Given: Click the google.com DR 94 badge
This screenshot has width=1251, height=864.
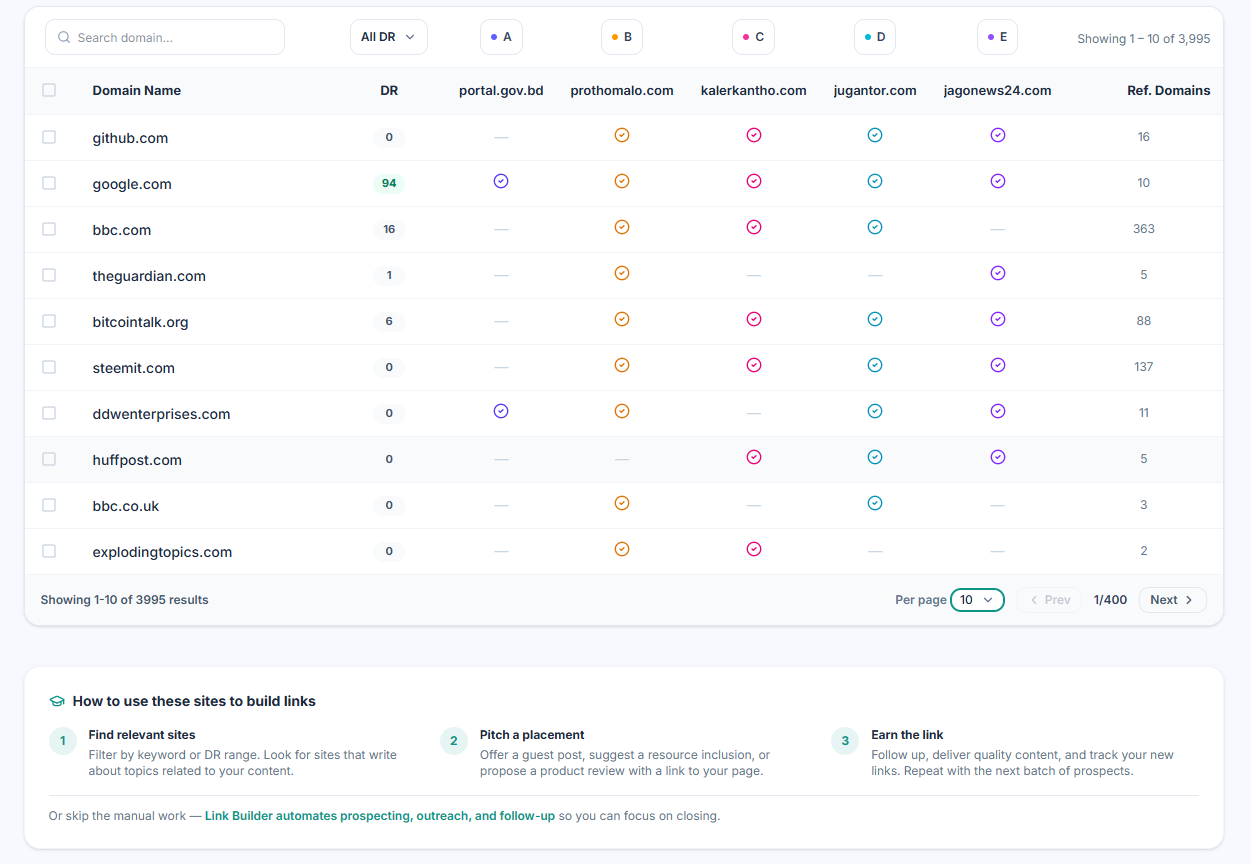Looking at the screenshot, I should pos(389,183).
